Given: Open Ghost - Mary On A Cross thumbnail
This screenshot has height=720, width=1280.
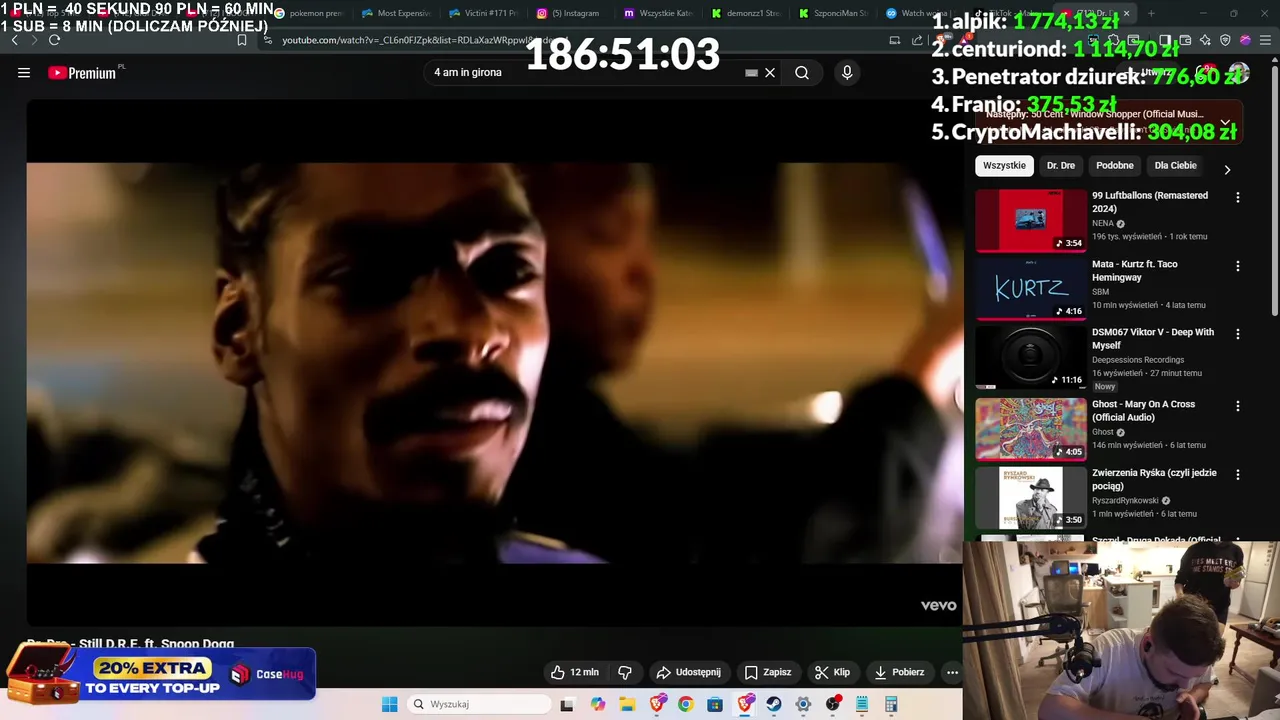Looking at the screenshot, I should 1031,429.
